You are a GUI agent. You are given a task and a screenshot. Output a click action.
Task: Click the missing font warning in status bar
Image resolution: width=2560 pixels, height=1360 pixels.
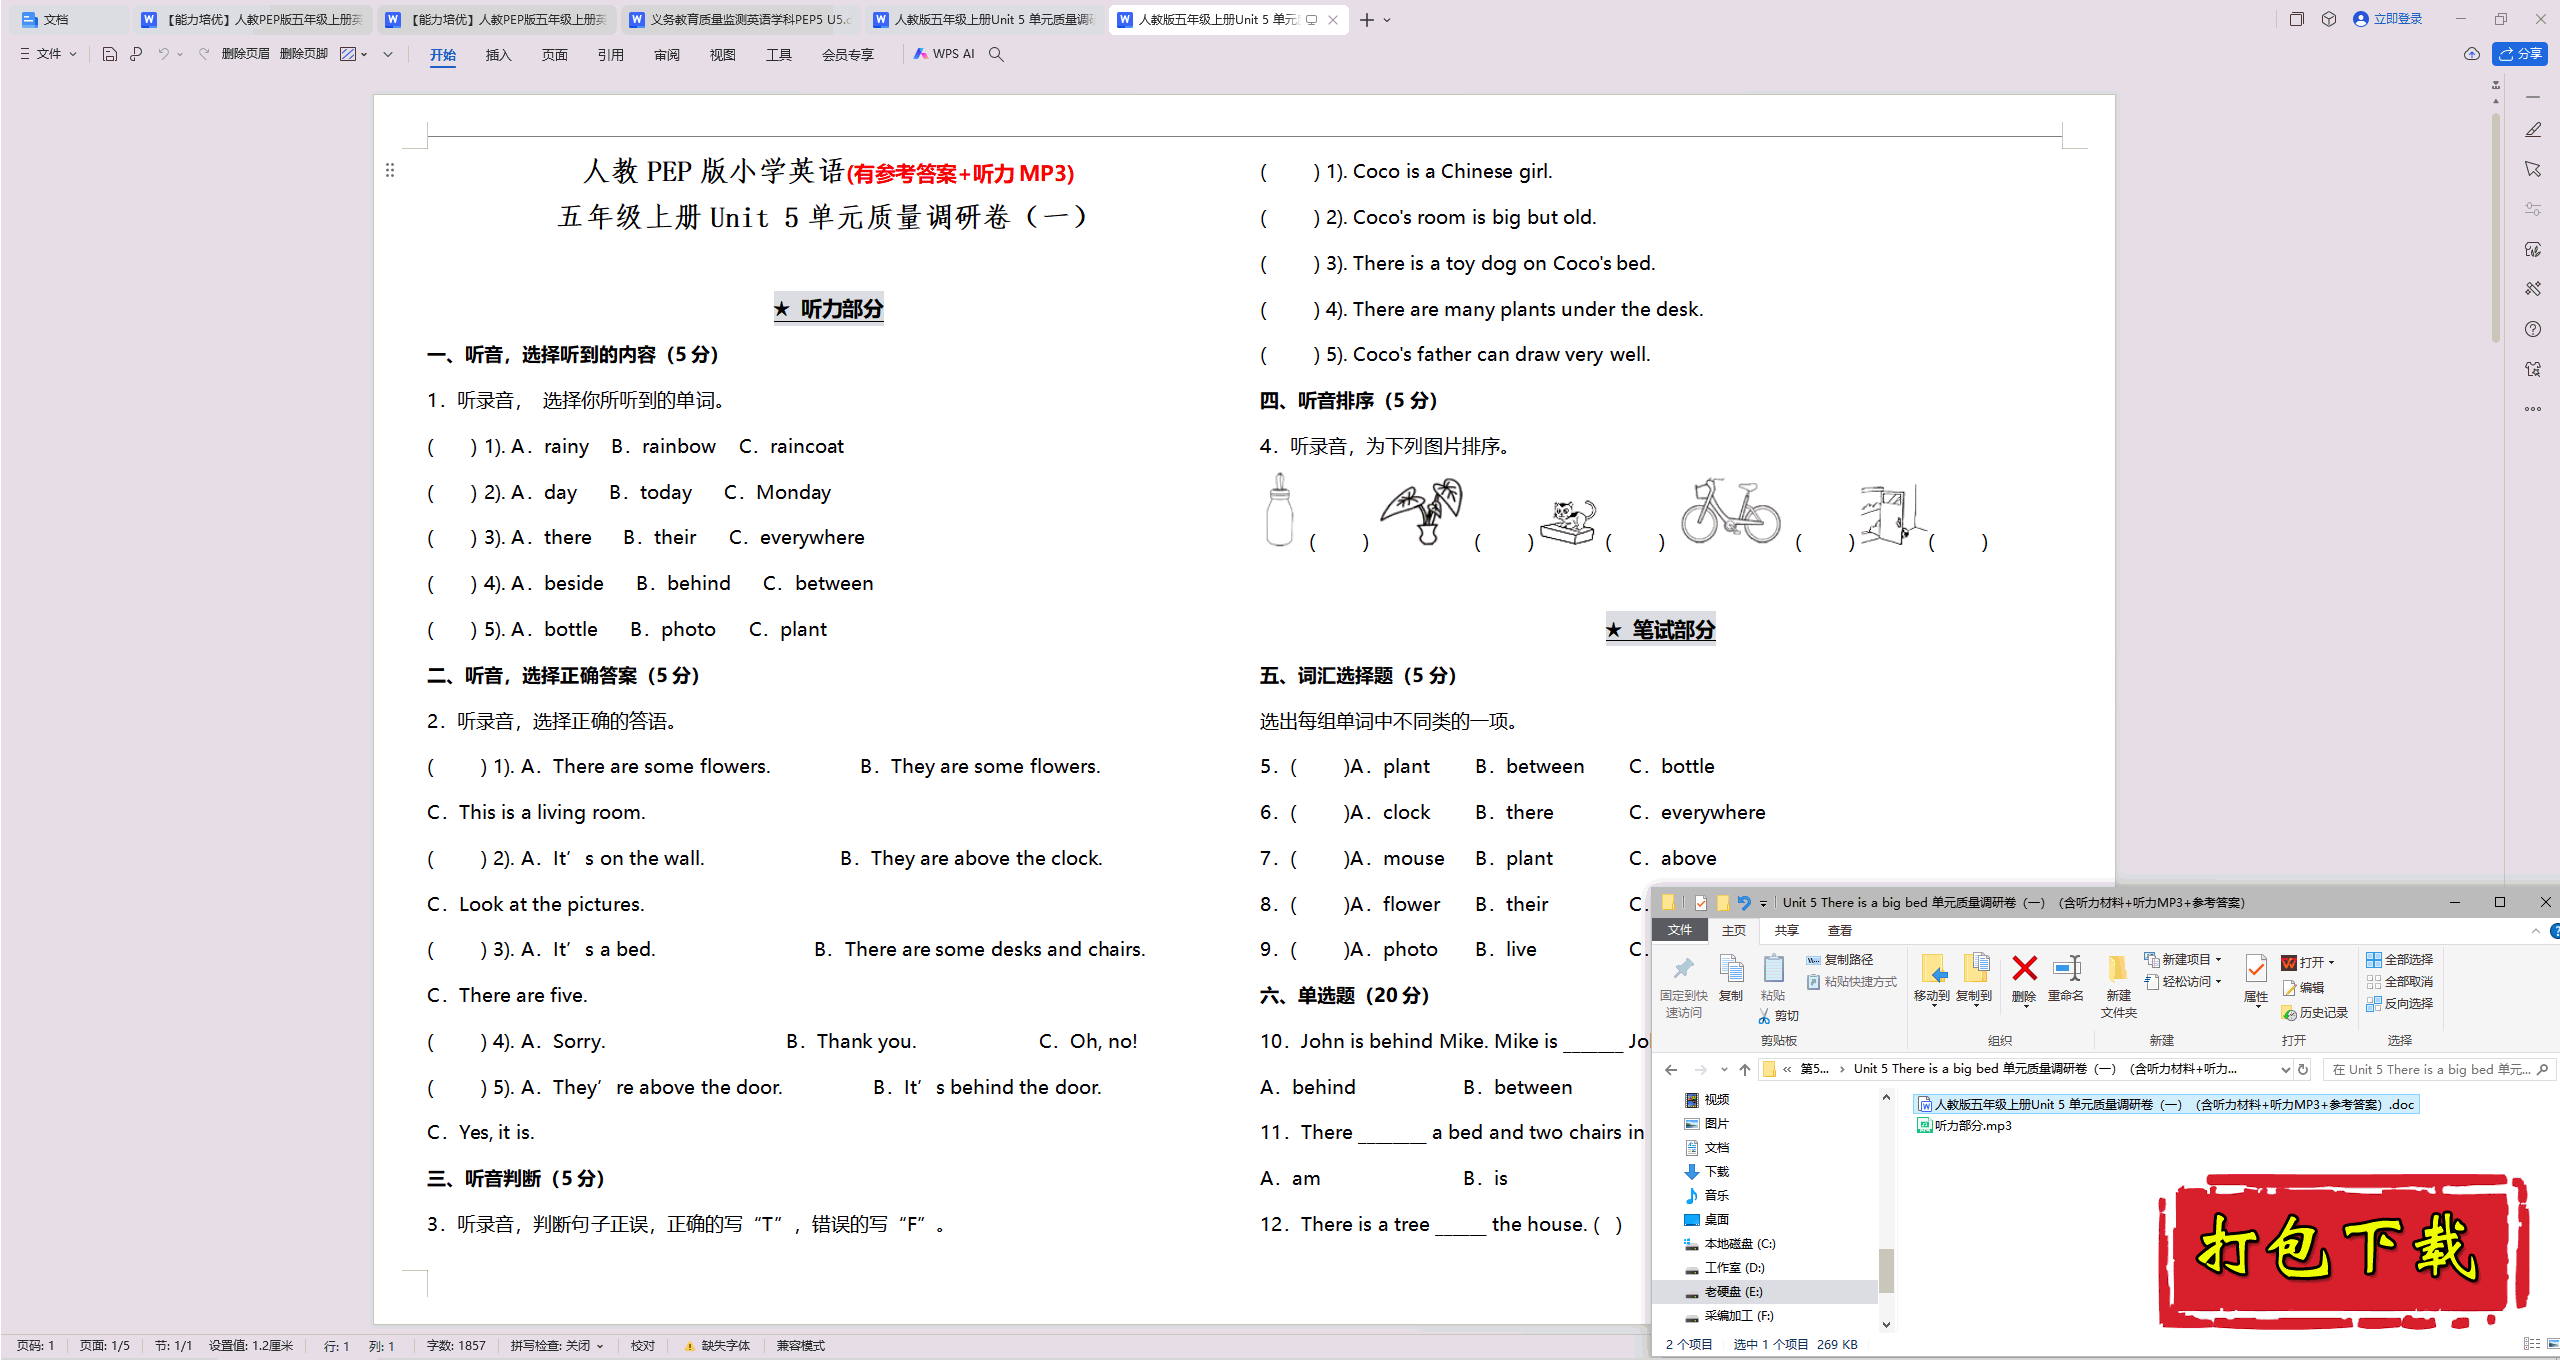[x=717, y=1346]
